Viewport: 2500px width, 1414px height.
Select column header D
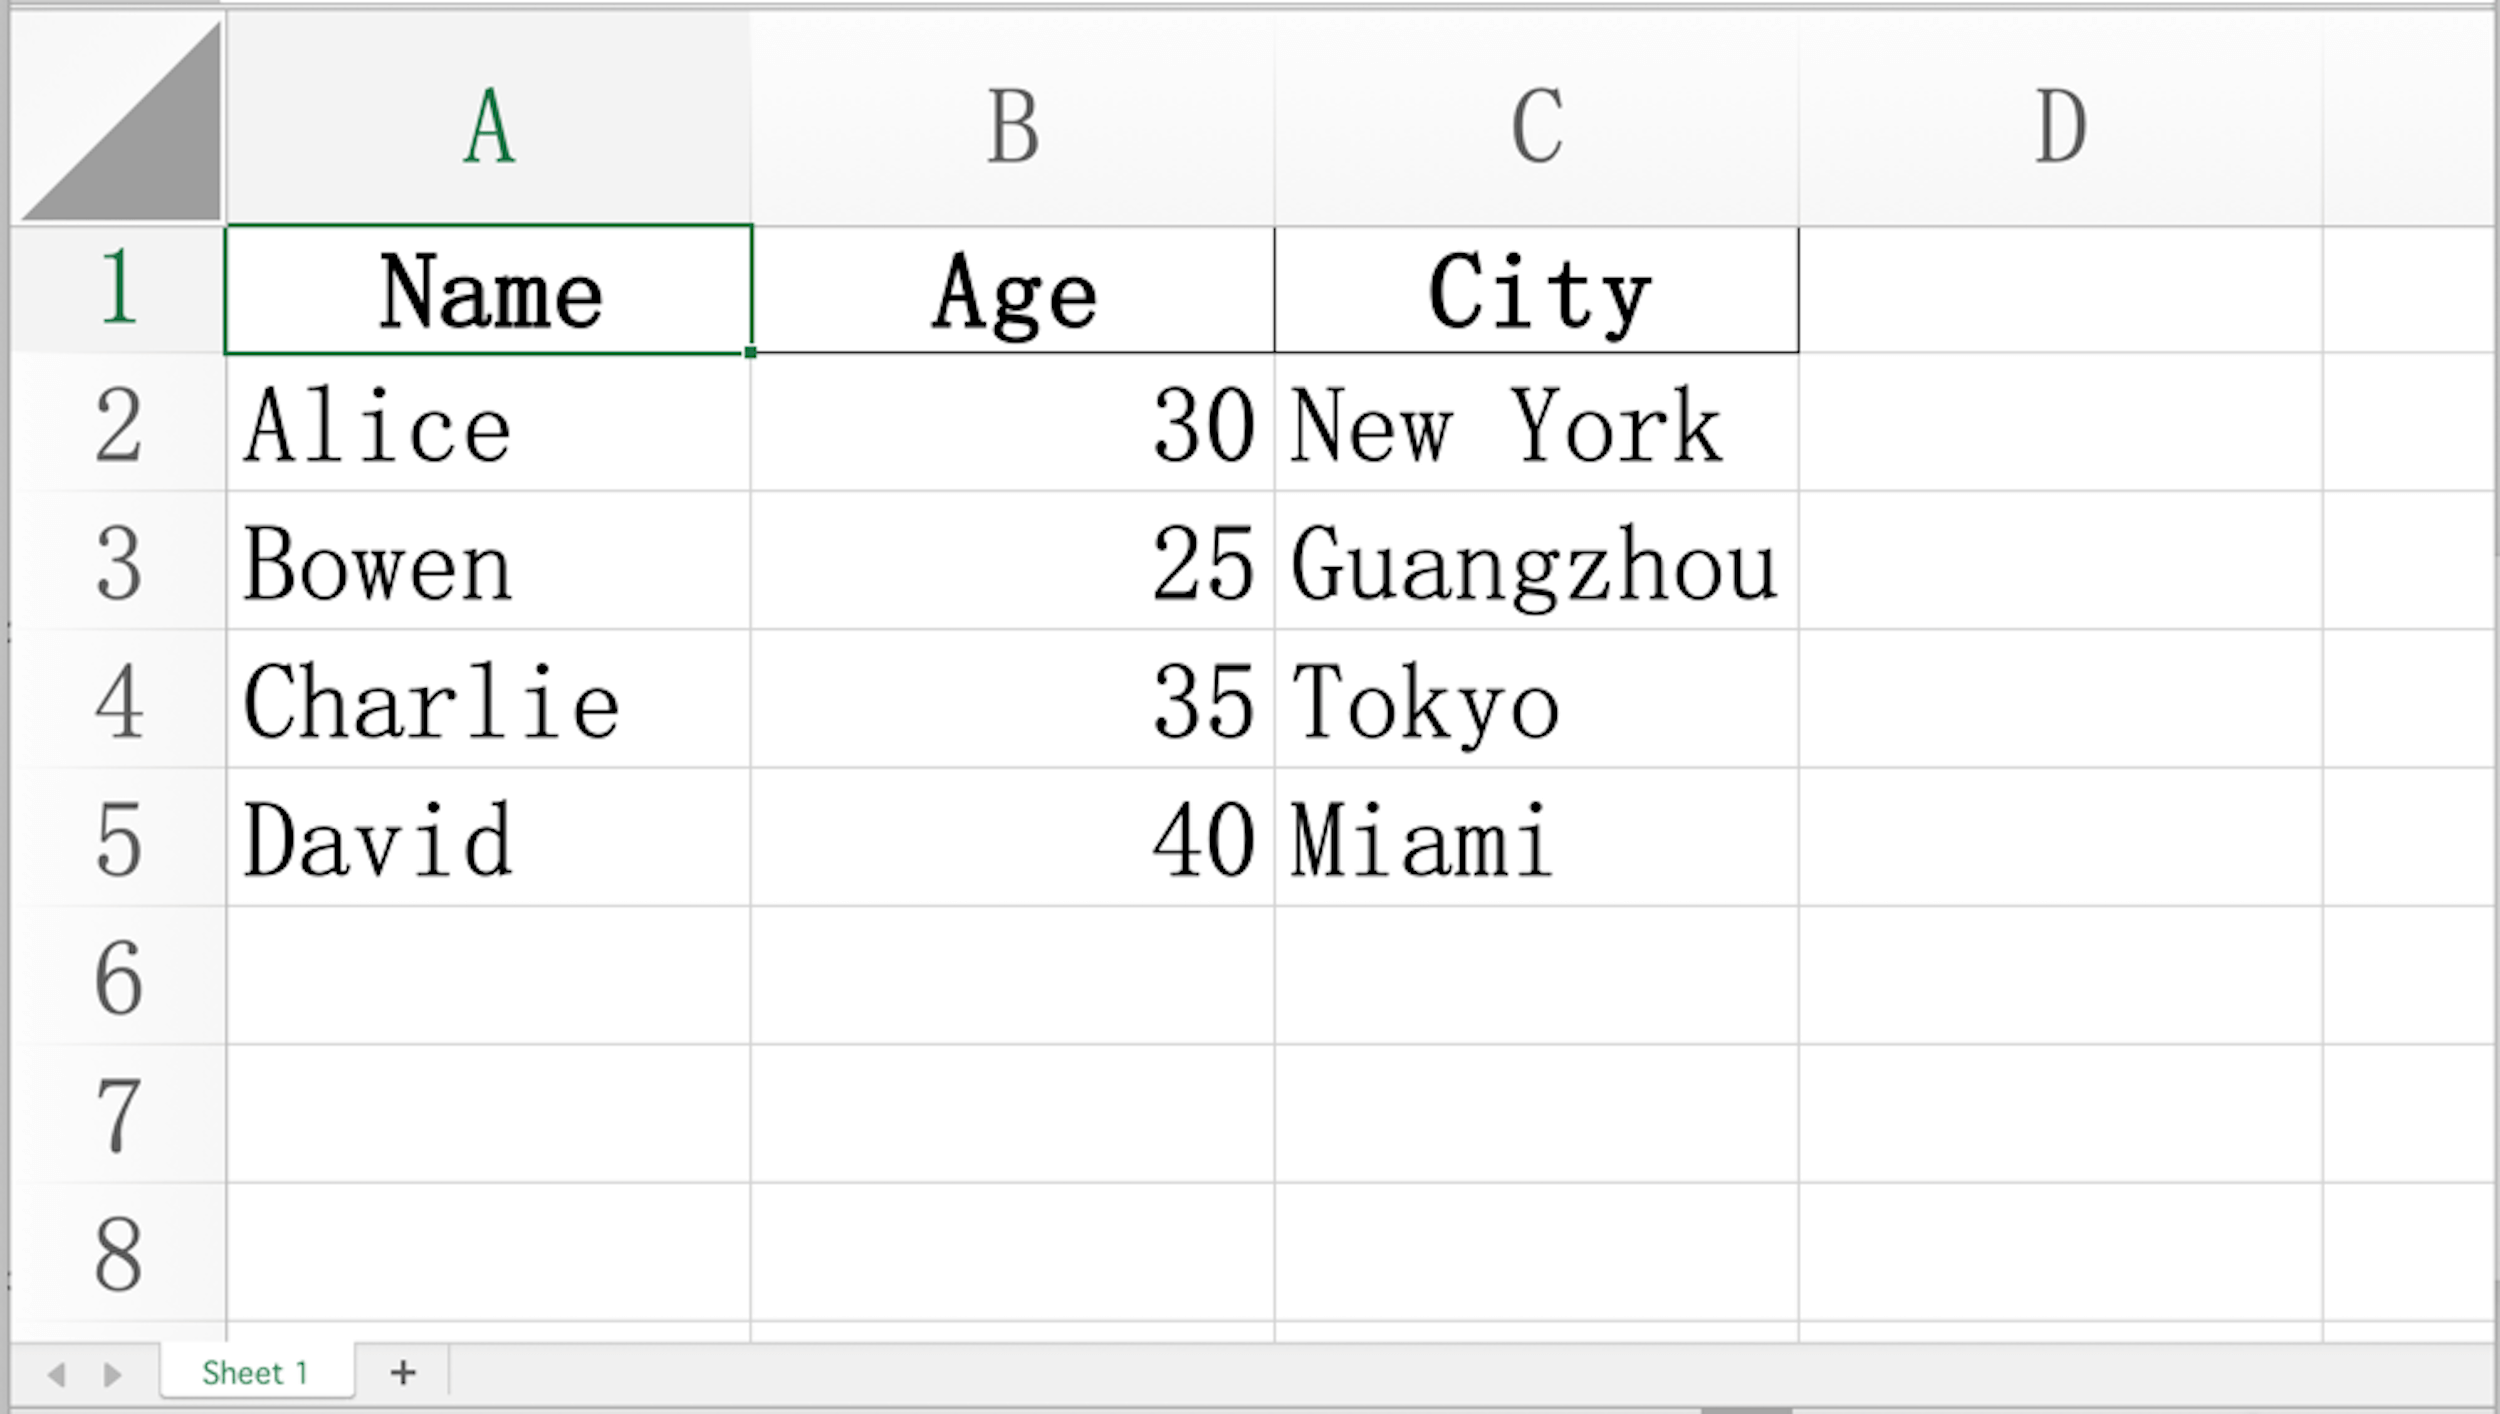pyautogui.click(x=2060, y=120)
